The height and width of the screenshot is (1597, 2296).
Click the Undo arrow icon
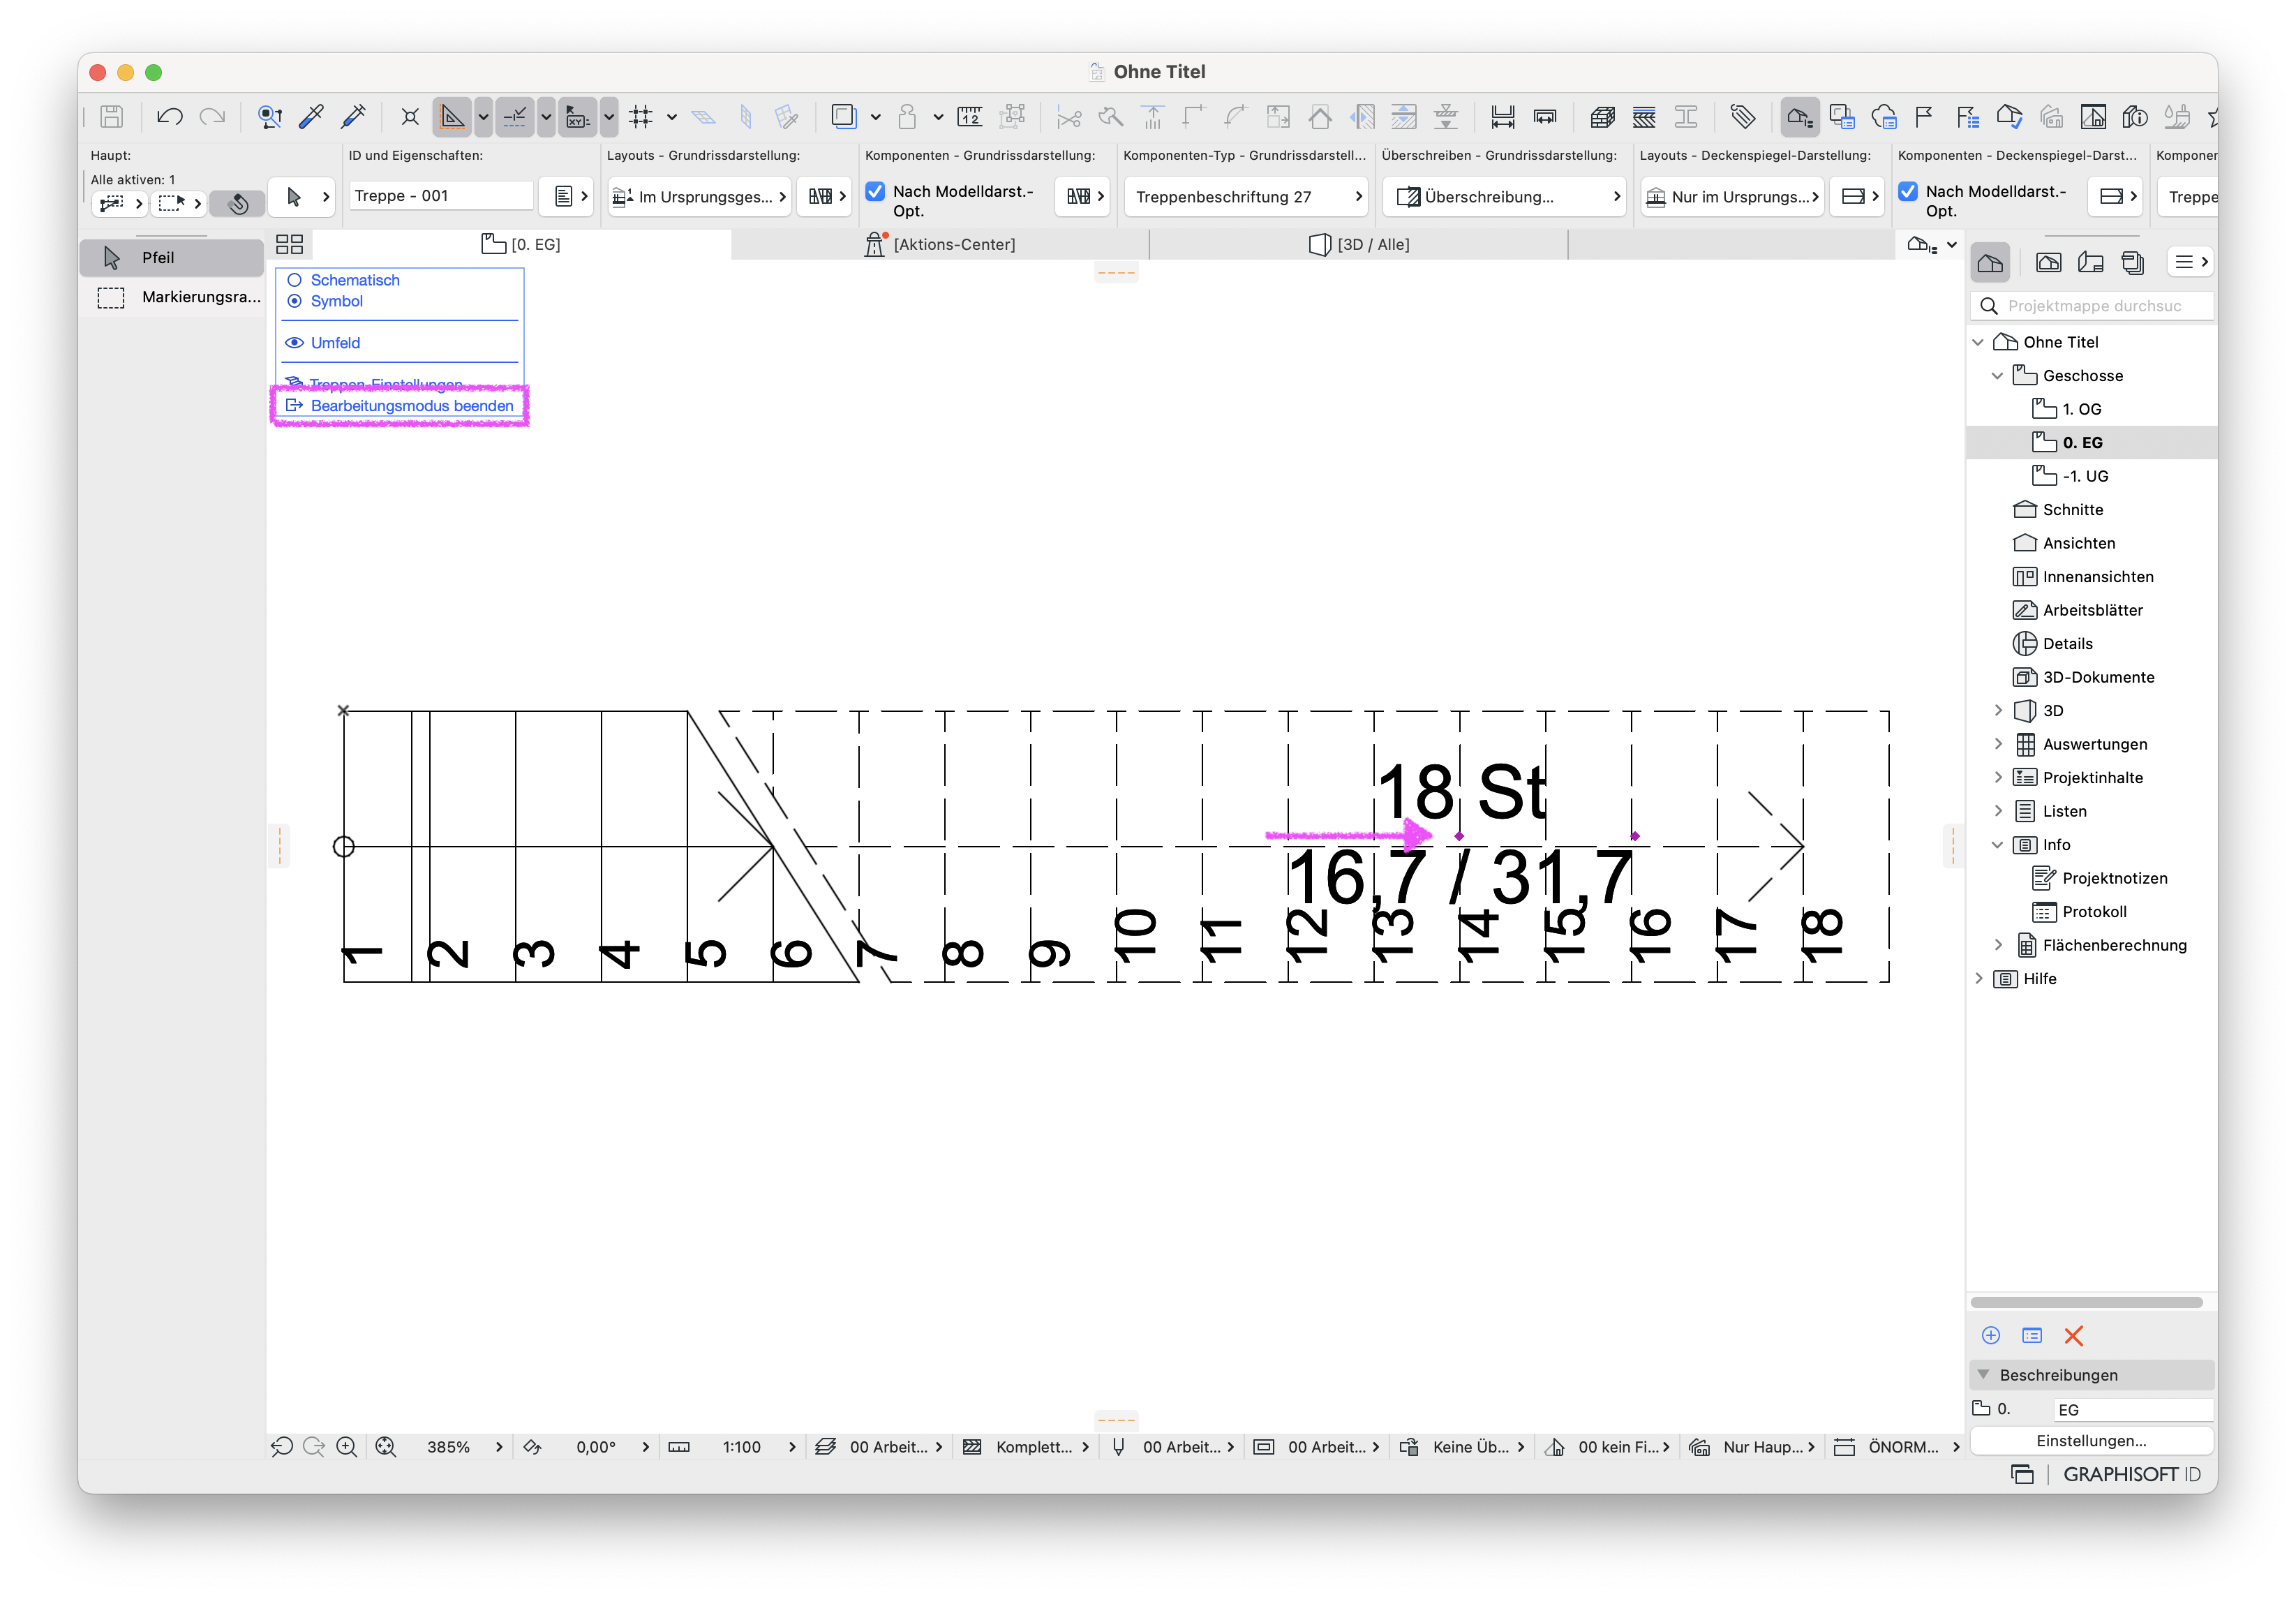(169, 117)
